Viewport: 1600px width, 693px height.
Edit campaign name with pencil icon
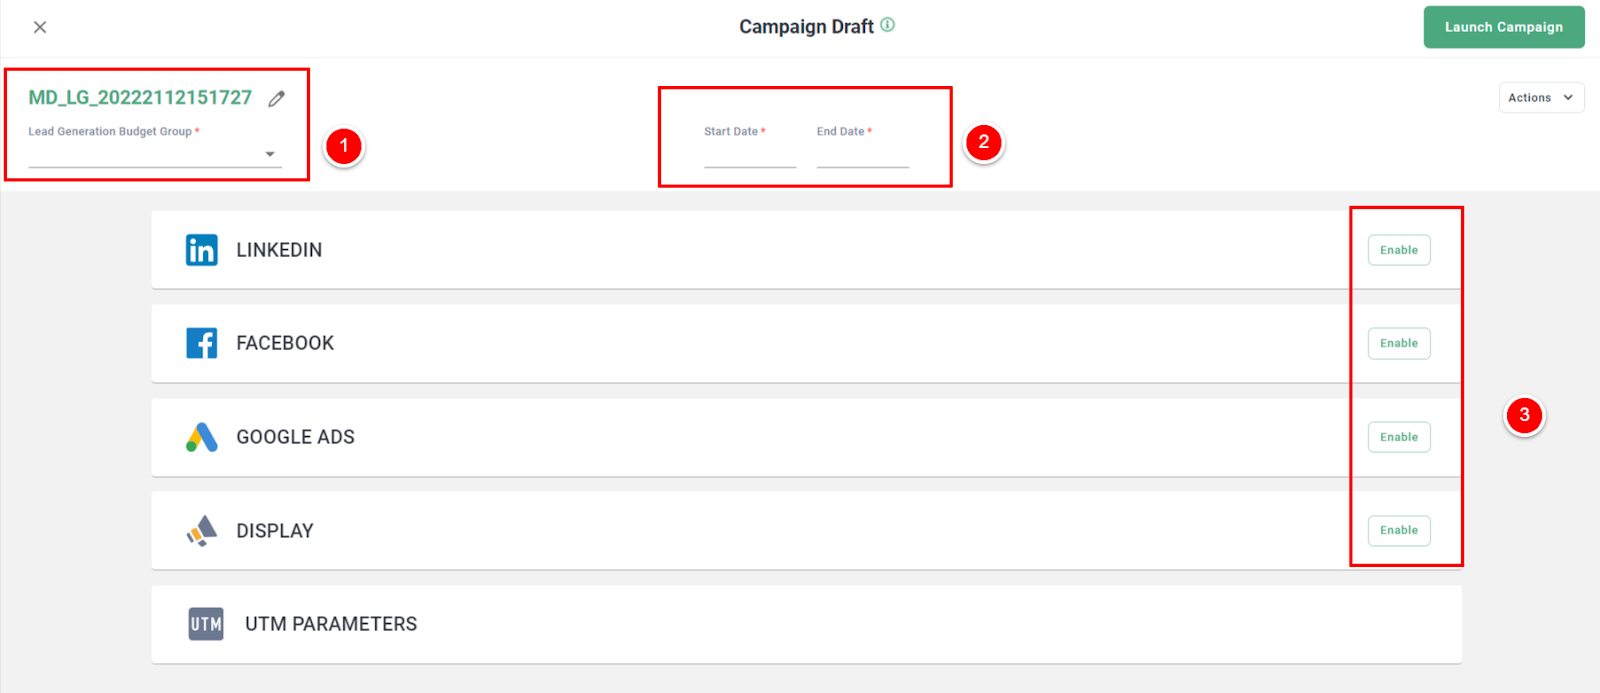coord(277,98)
